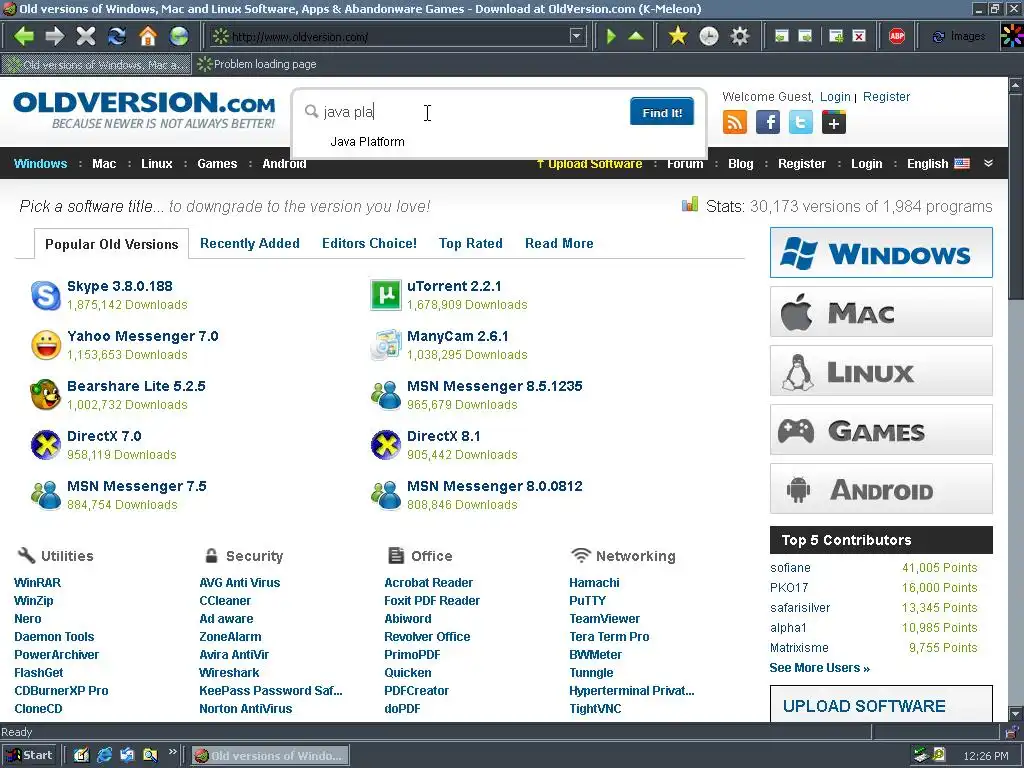Toggle Images loading in the toolbar
This screenshot has height=768, width=1024.
pos(959,37)
